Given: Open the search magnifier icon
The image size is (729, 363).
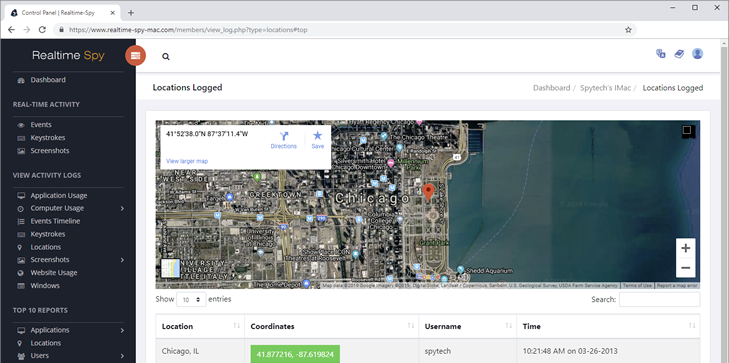Looking at the screenshot, I should [x=166, y=57].
